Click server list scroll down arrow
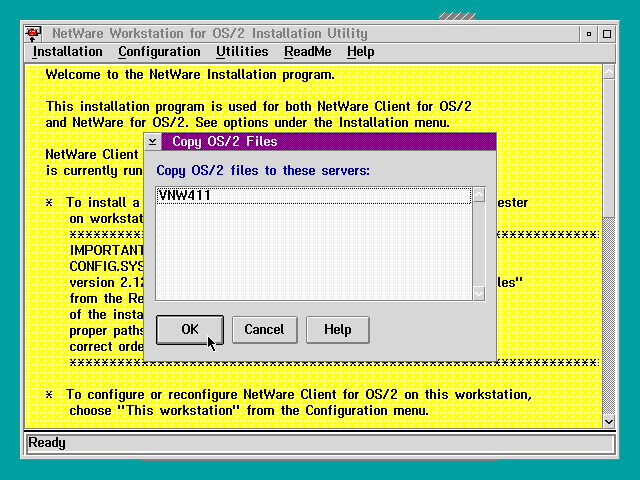 [x=479, y=293]
